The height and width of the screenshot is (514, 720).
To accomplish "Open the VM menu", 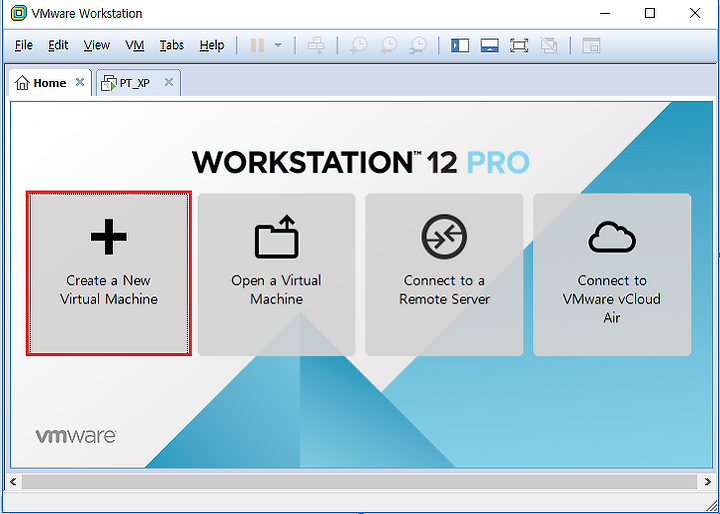I will pos(135,45).
